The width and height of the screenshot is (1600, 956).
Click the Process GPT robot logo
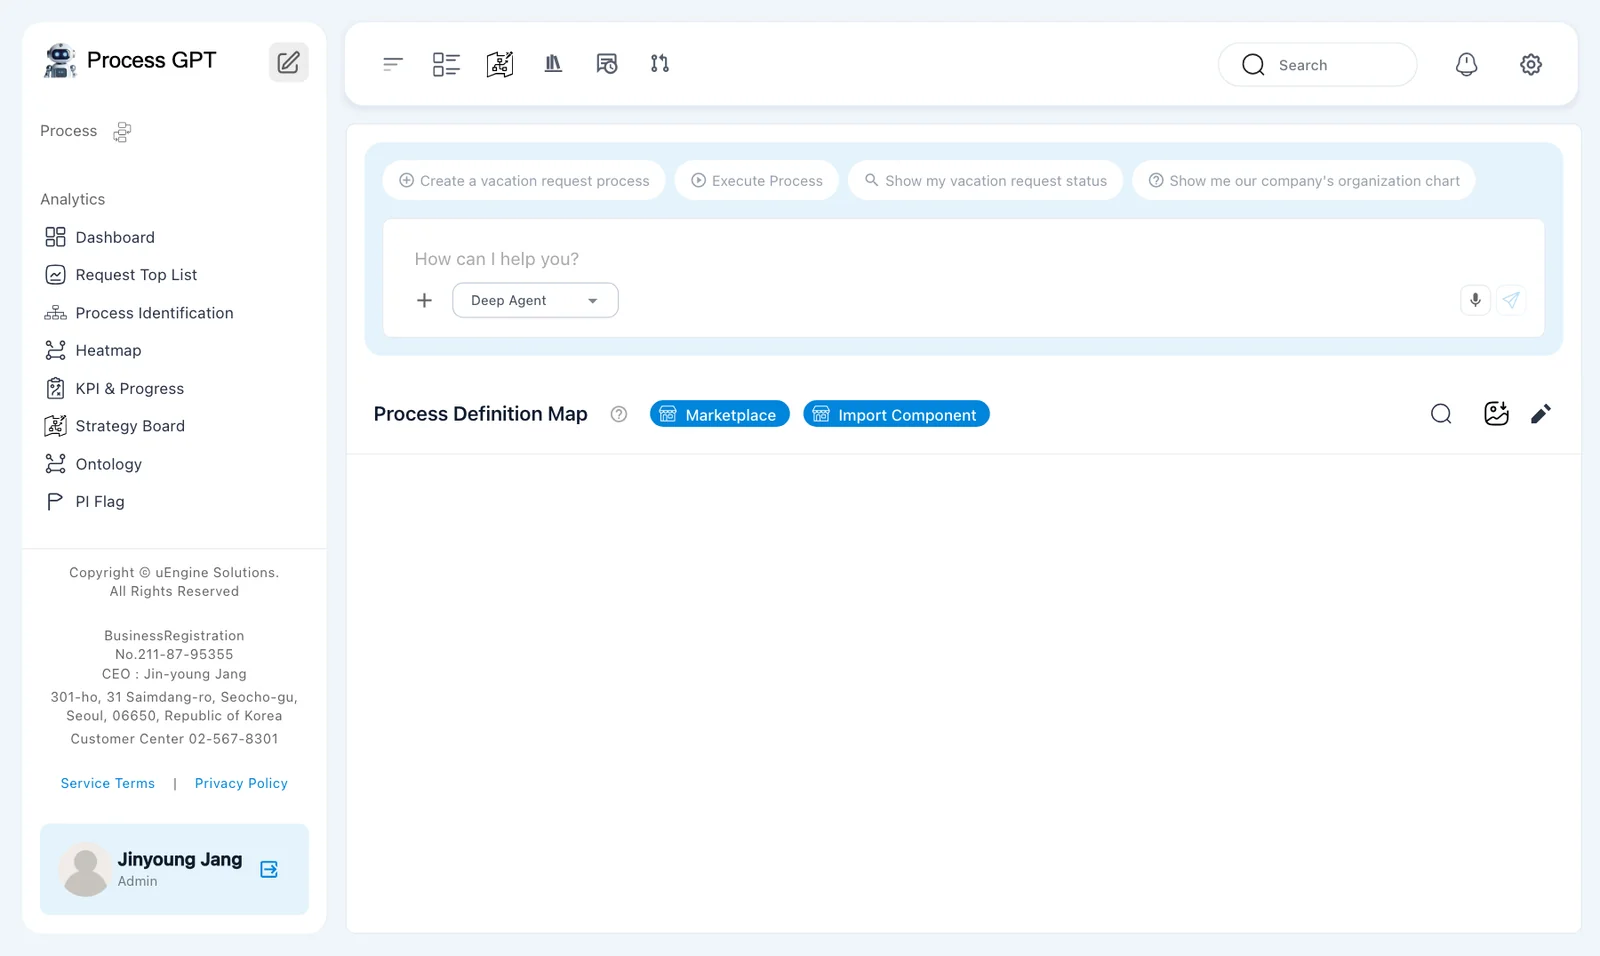pos(60,61)
